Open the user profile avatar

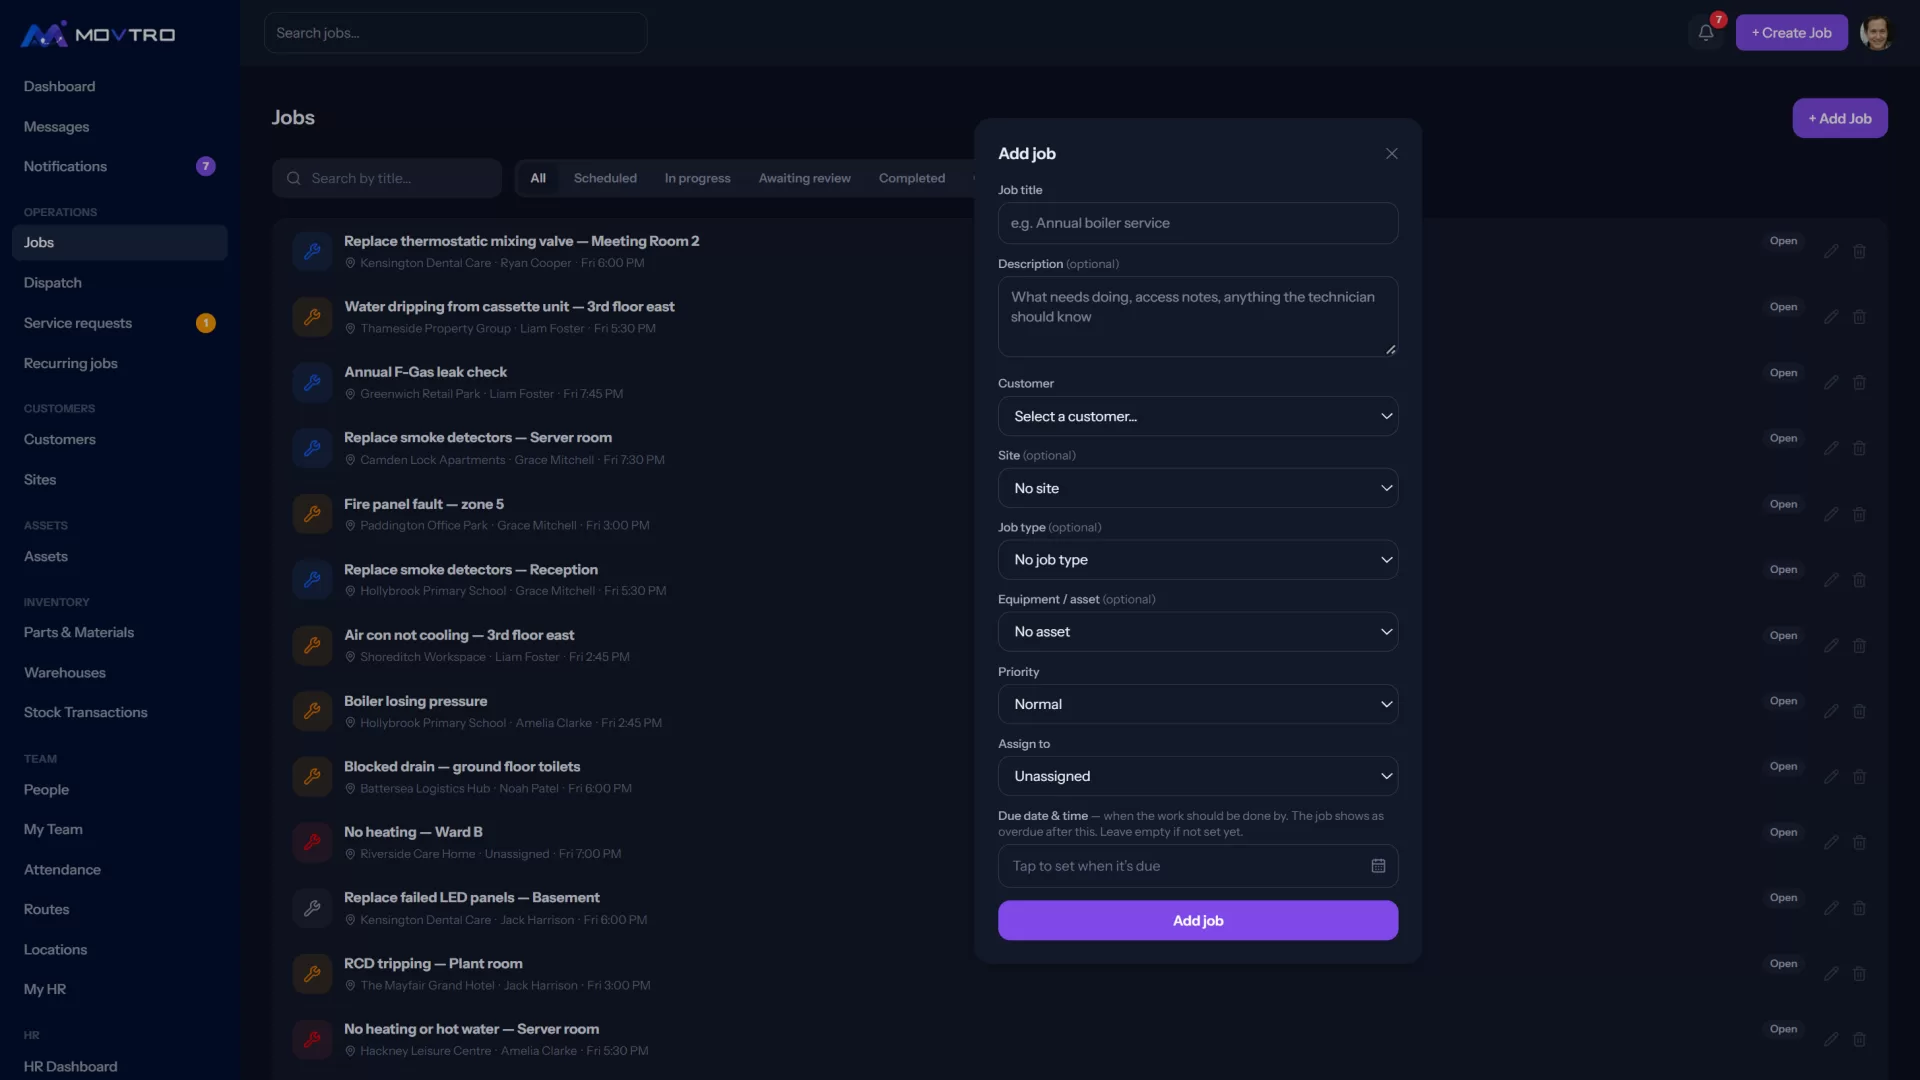1876,32
